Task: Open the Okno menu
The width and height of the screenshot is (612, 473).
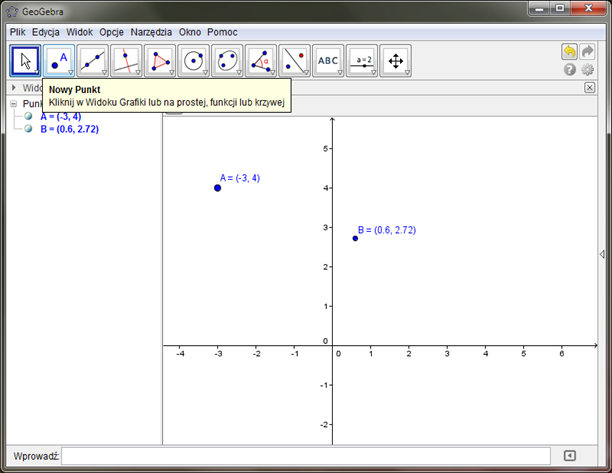Action: 190,32
